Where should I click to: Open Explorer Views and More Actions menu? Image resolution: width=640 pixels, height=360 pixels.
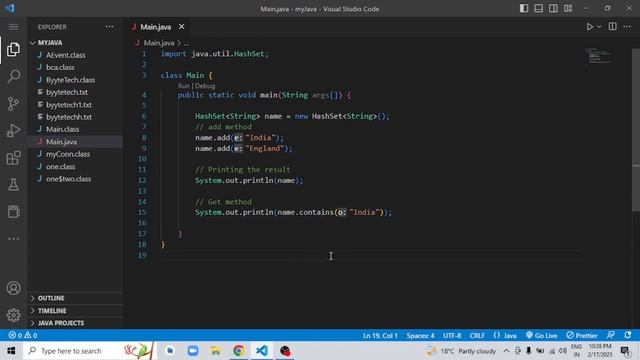[110, 27]
